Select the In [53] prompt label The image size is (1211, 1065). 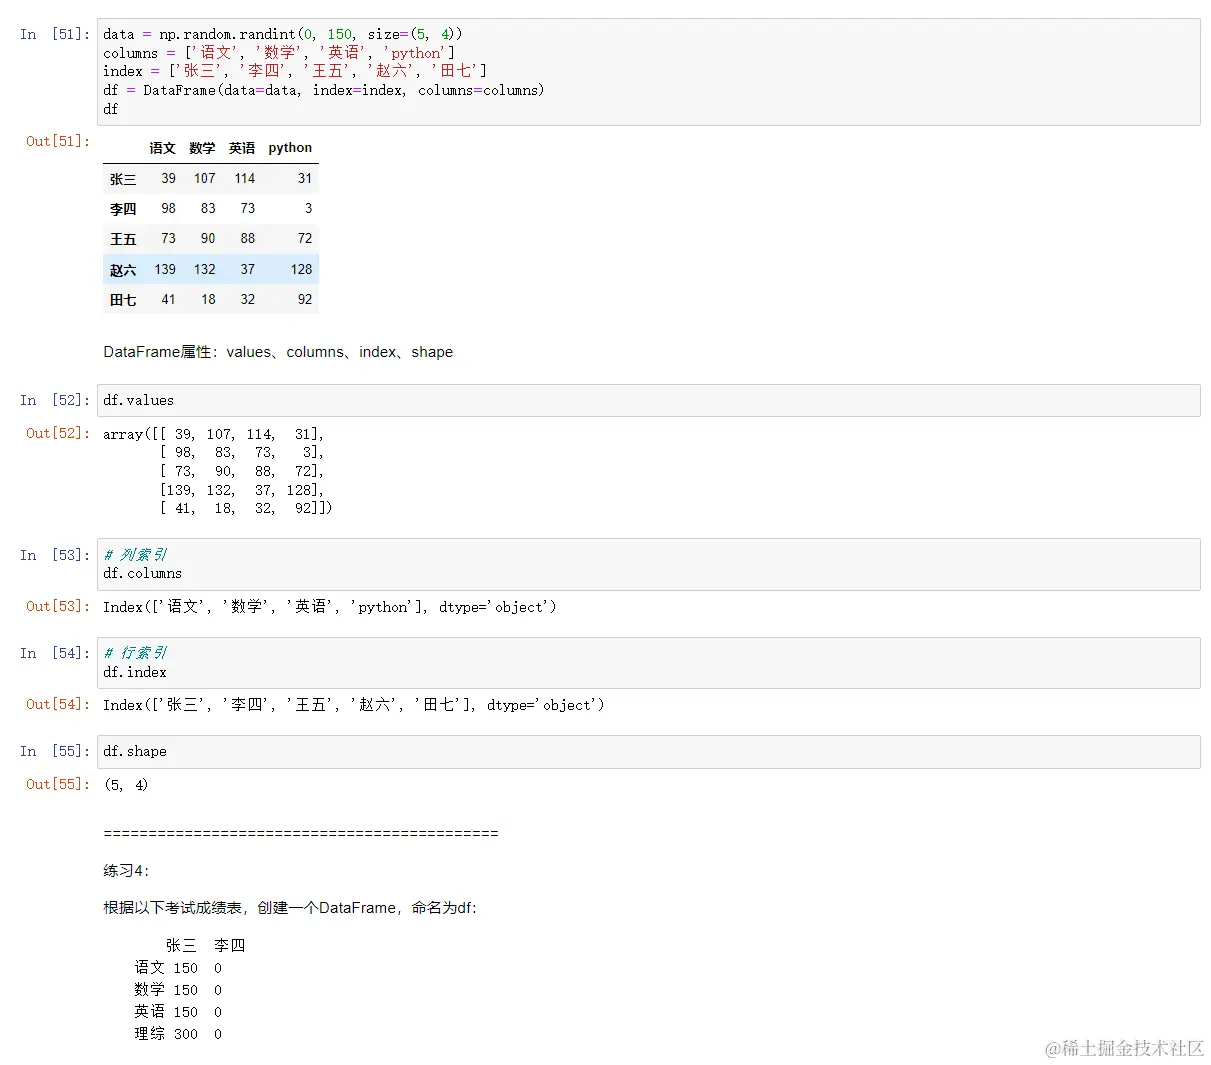pos(55,555)
